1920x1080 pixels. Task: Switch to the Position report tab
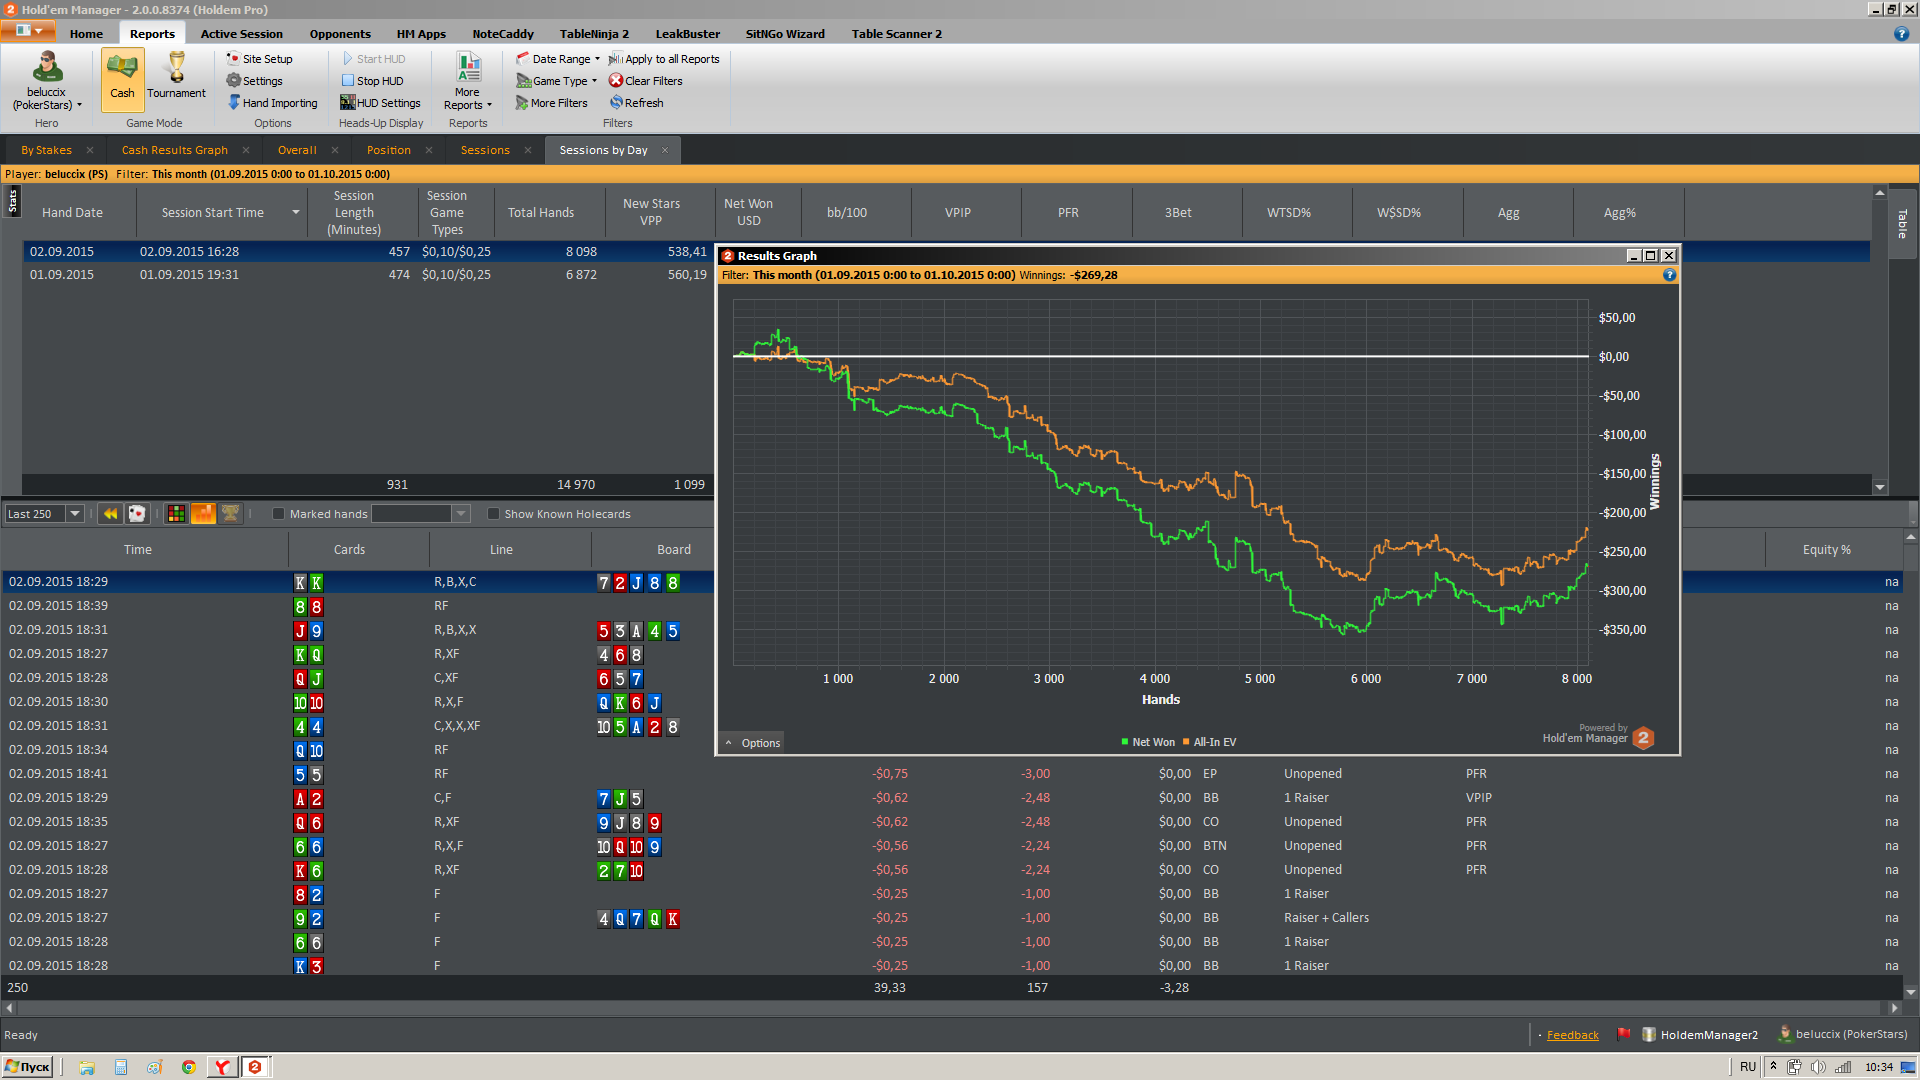389,150
